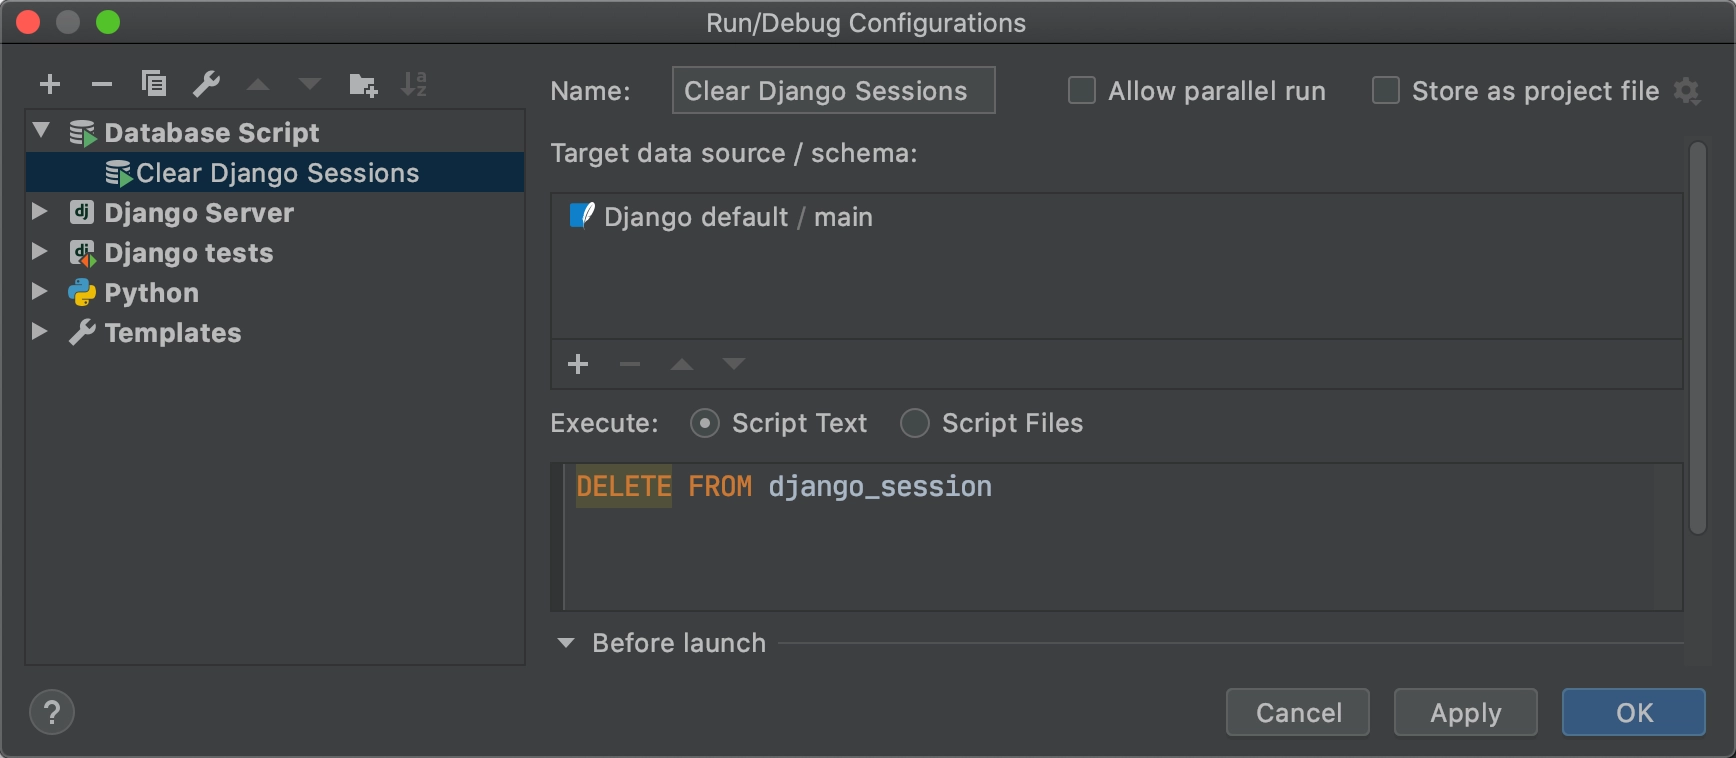Screen dimensions: 1736x758
Task: Open edit templates wrench icon
Action: [x=206, y=83]
